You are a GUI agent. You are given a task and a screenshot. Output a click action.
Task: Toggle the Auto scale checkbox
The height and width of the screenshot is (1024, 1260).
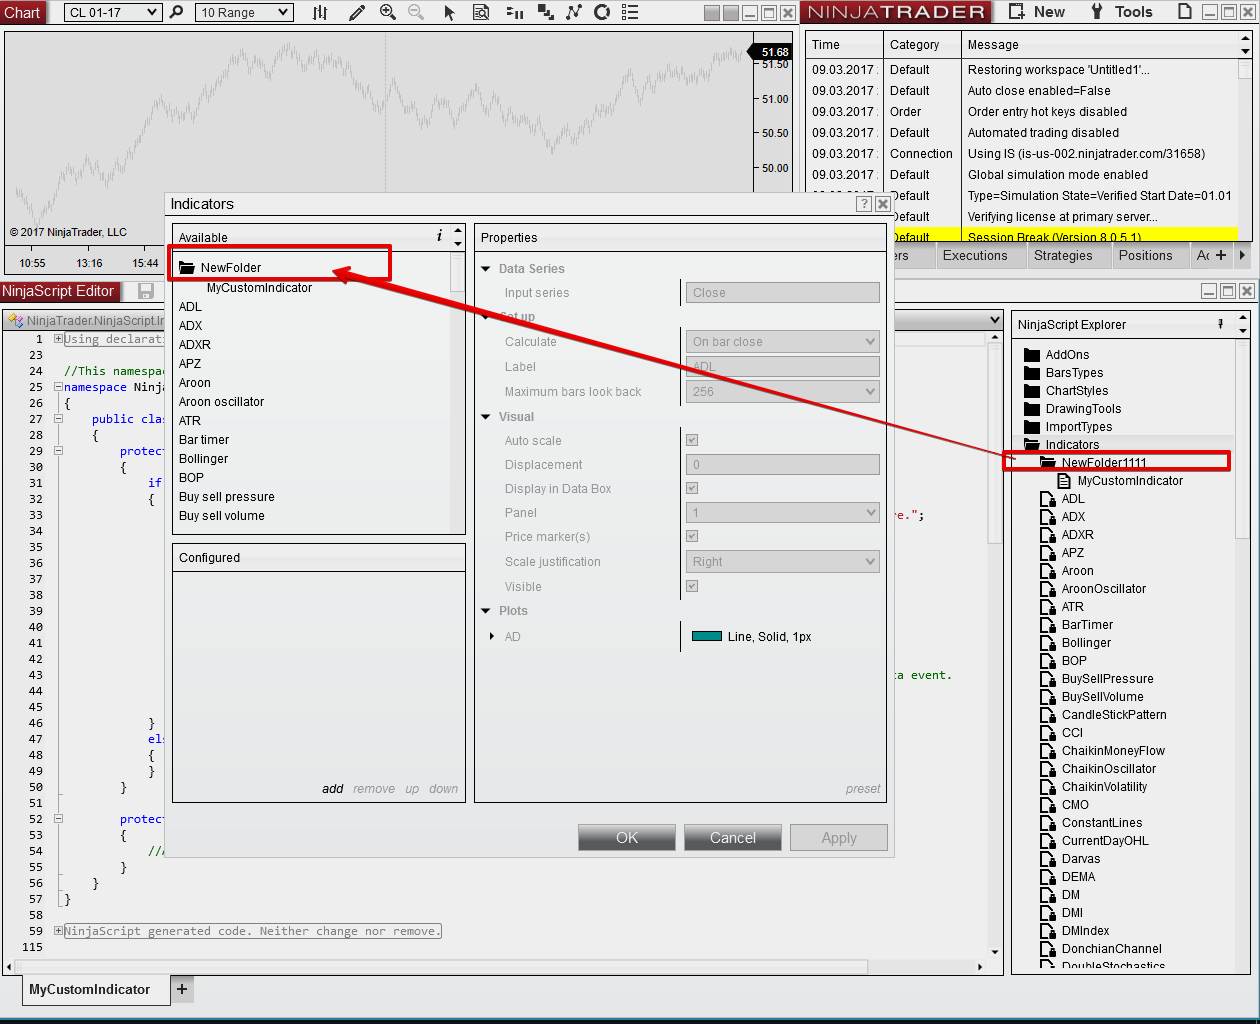(692, 440)
